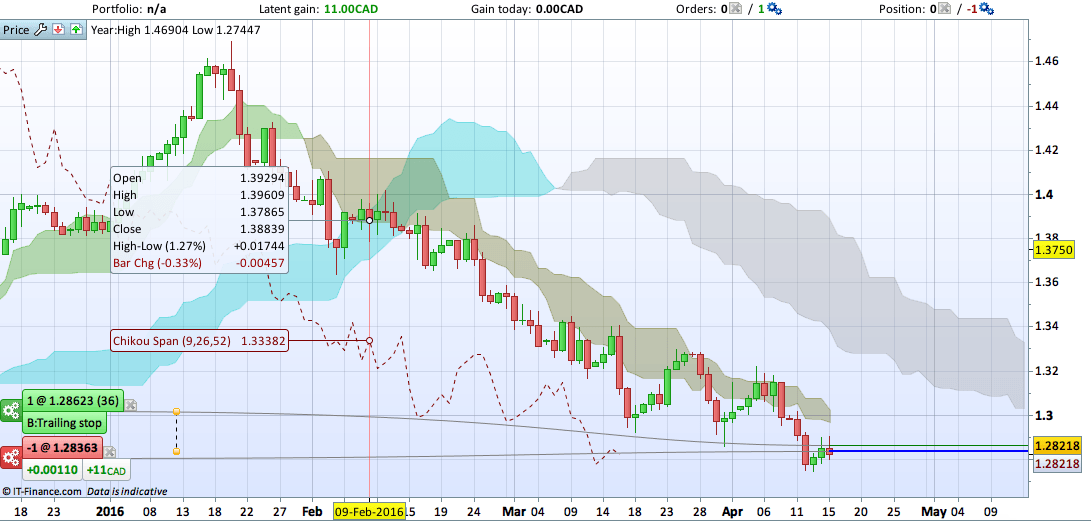The width and height of the screenshot is (1091, 521).
Task: Click the cancel X next to Orders 0
Action: coord(734,10)
